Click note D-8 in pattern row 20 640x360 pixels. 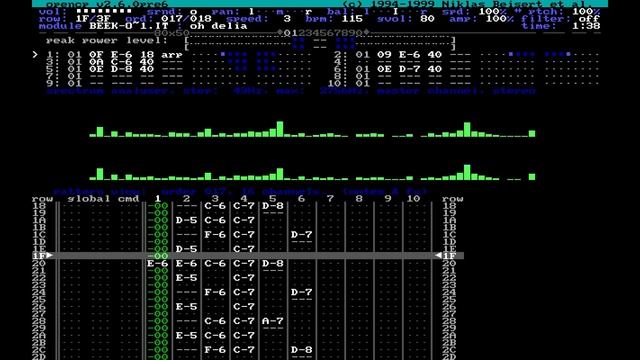coord(273,264)
